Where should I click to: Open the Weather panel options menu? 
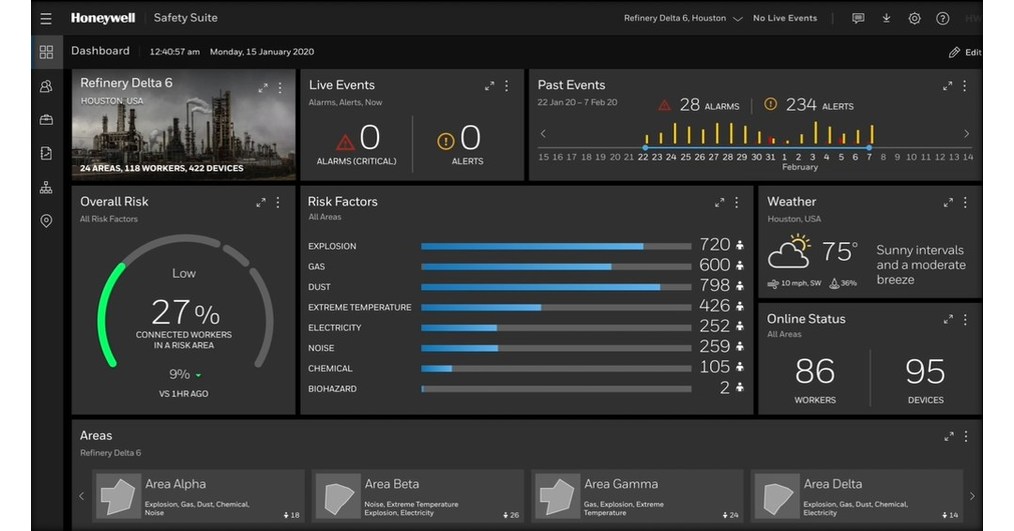pyautogui.click(x=965, y=202)
